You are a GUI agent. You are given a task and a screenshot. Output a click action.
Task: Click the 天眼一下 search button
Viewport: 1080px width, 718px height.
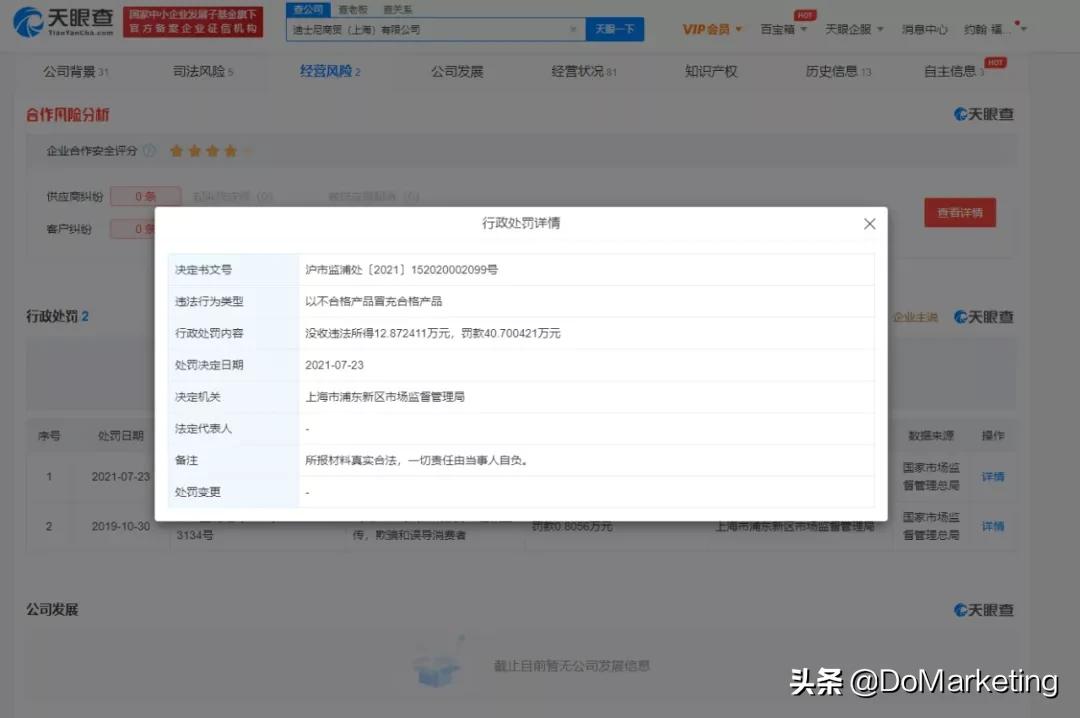click(615, 29)
